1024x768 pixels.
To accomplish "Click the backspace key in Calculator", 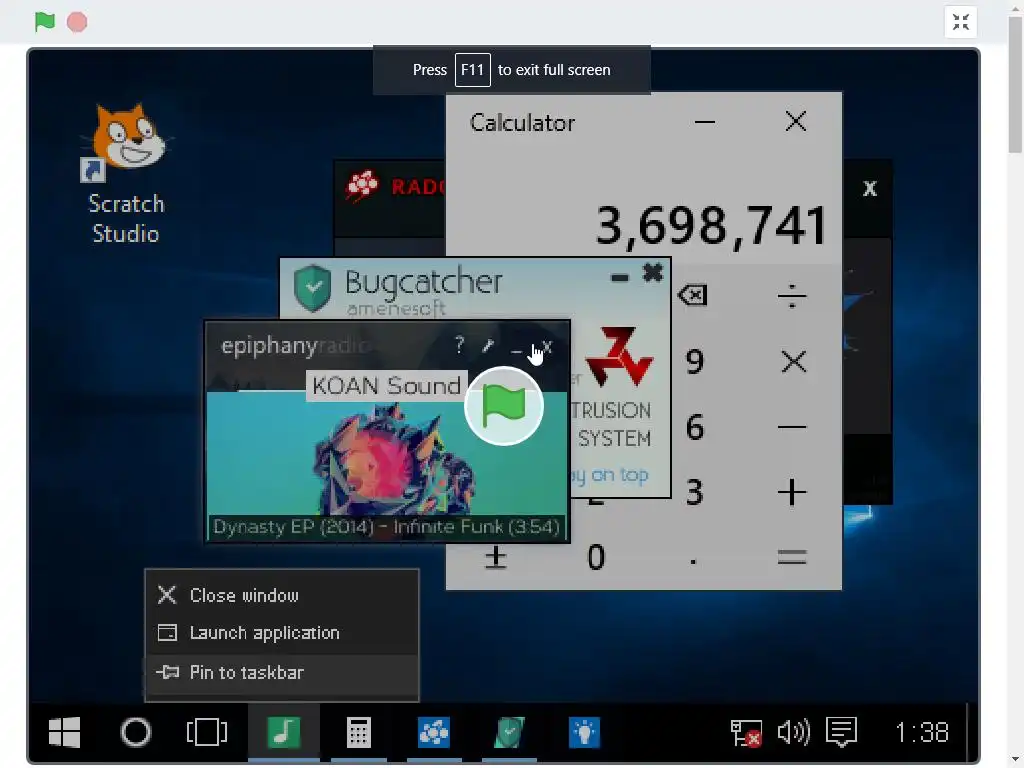I will point(693,295).
